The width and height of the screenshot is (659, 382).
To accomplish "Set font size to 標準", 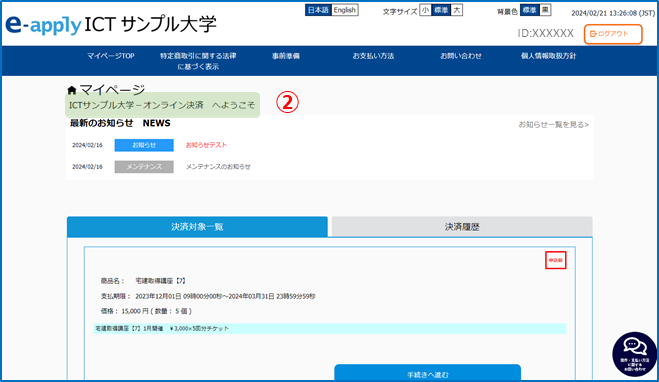I will pos(441,10).
